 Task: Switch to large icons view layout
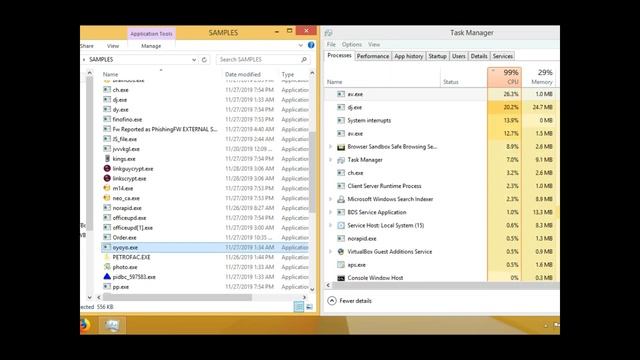309,307
